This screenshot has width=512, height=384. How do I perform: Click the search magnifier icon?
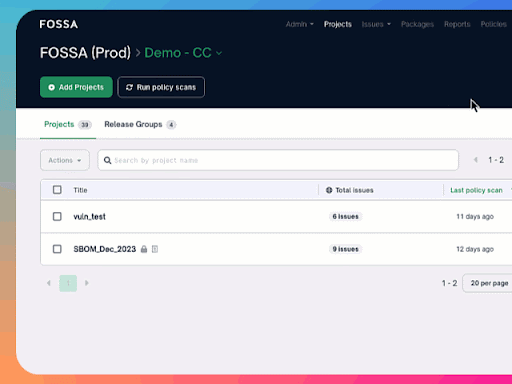[x=107, y=160]
